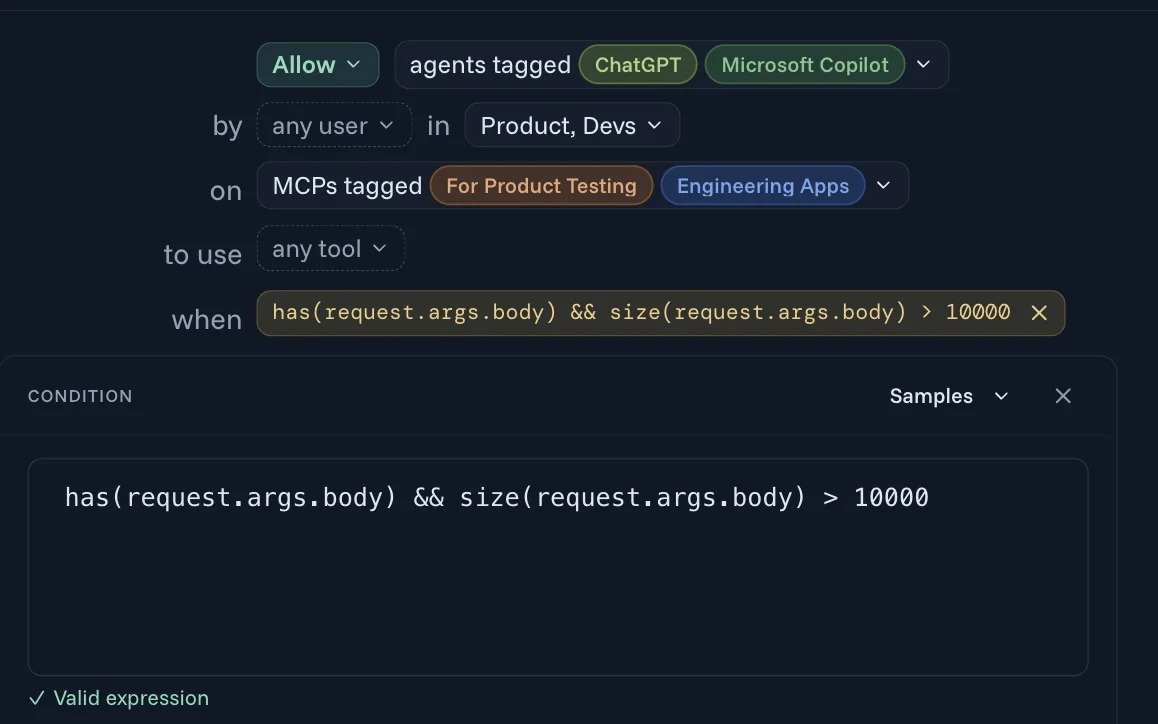Viewport: 1158px width, 724px height.
Task: Remove the when condition with X icon
Action: pyautogui.click(x=1039, y=313)
